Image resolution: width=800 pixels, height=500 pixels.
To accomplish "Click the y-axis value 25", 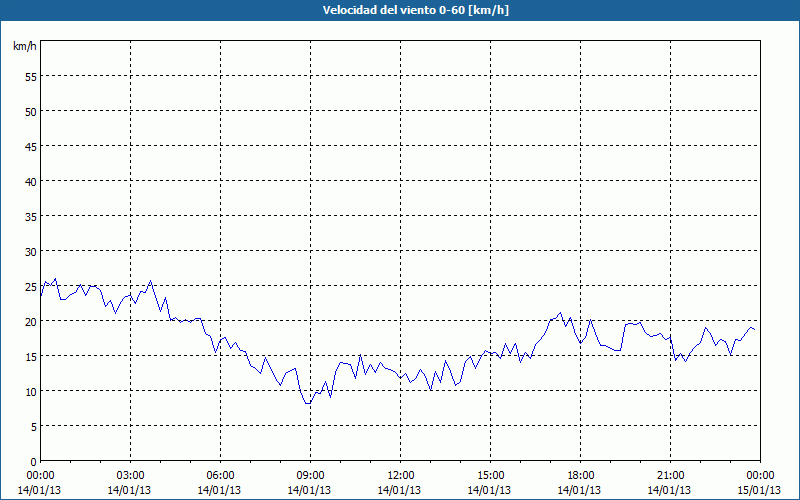I will [31, 288].
